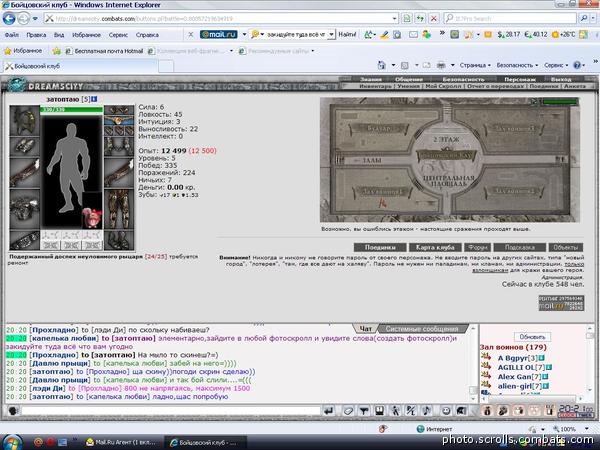Viewport: 600px width, 450px height.
Task: Click the boots slot at bottom right of equipment
Action: (119, 240)
